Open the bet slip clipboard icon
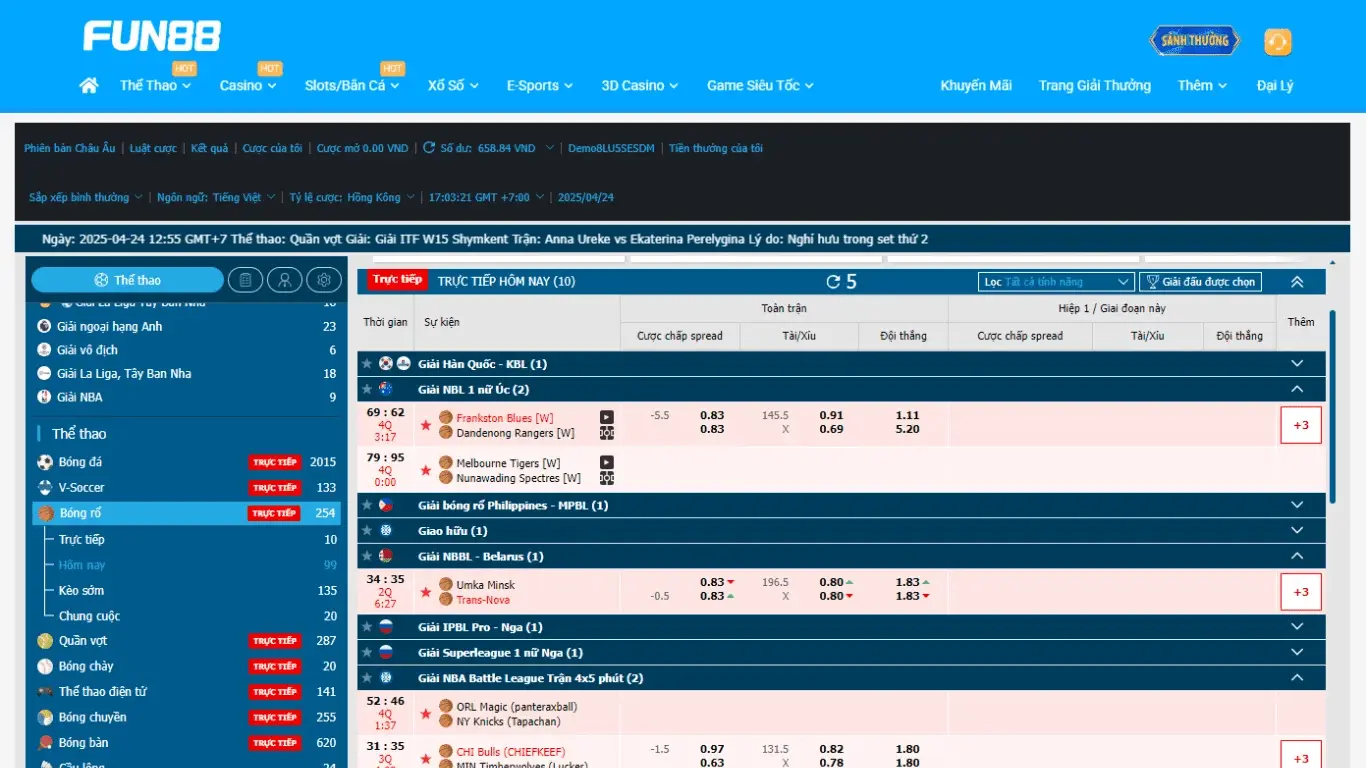Image resolution: width=1366 pixels, height=768 pixels. (245, 280)
